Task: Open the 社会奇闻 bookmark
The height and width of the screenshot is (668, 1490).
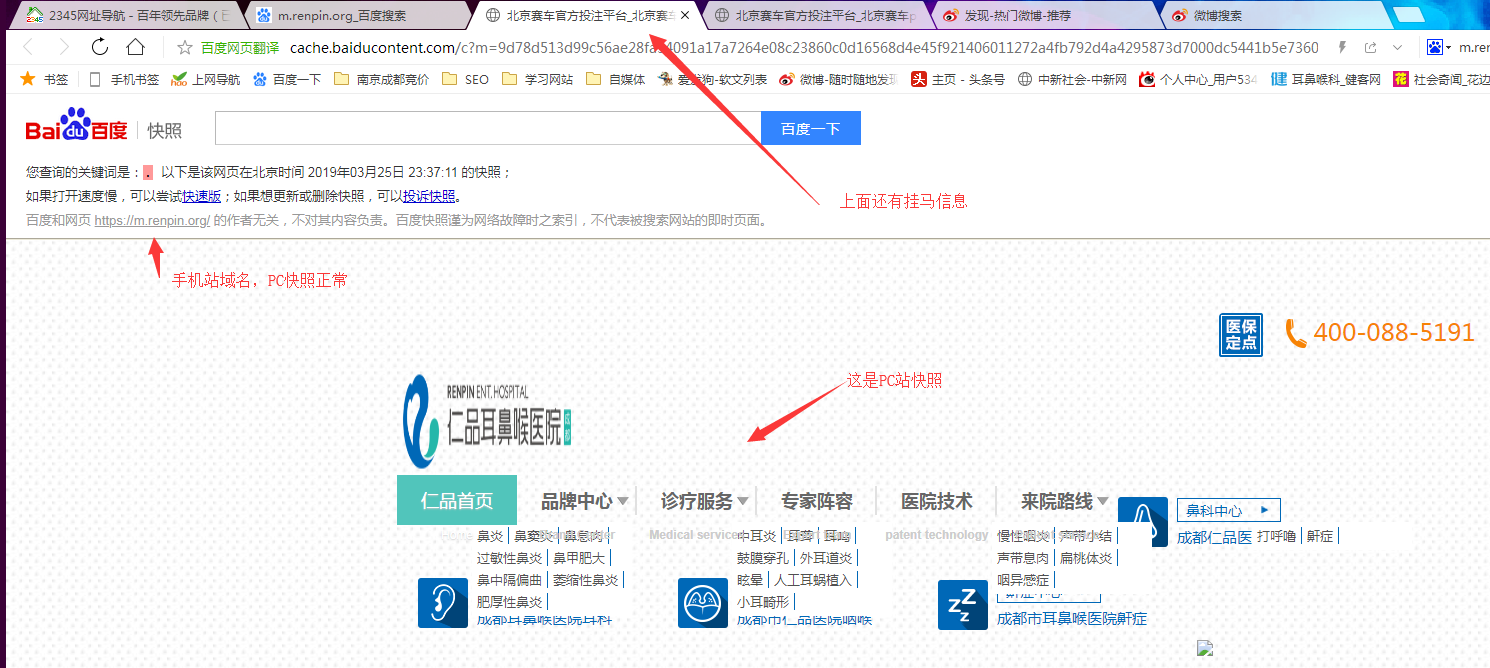Action: [x=1441, y=79]
